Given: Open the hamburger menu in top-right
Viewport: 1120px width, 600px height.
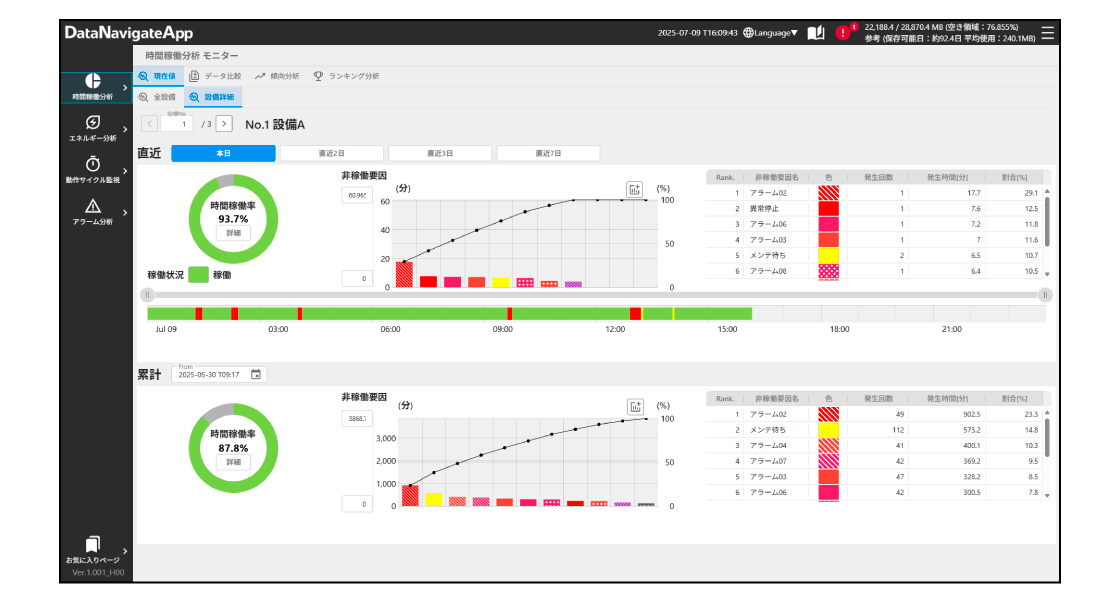Looking at the screenshot, I should tap(1047, 33).
